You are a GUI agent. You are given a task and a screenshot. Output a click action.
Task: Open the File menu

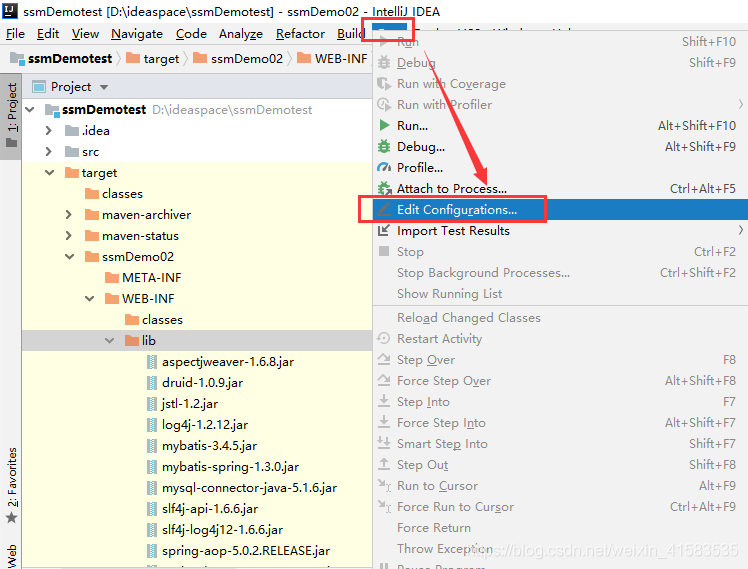pyautogui.click(x=15, y=34)
